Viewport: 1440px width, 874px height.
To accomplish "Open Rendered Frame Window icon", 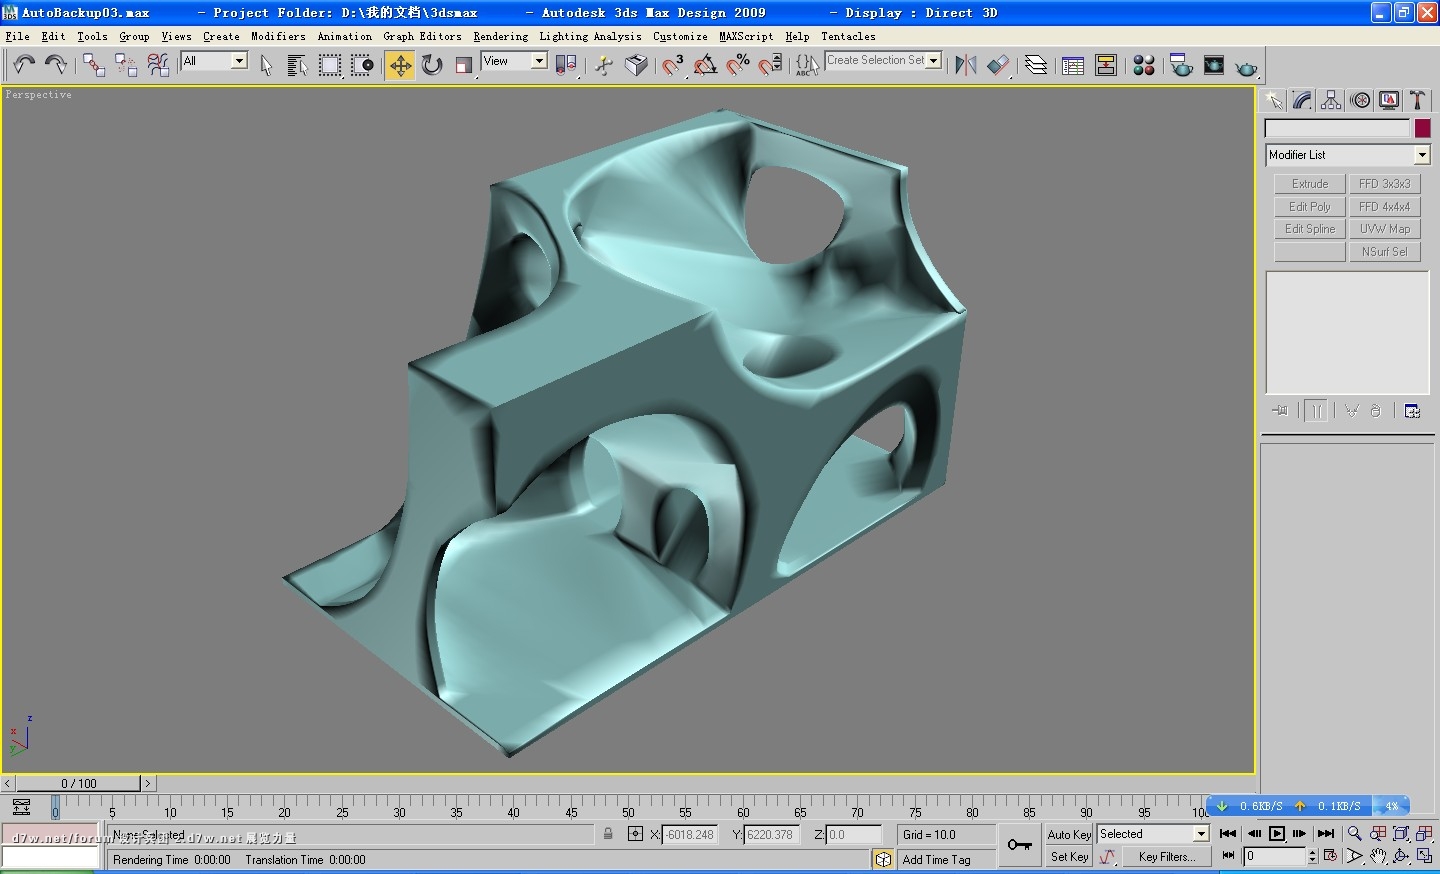I will point(1214,65).
